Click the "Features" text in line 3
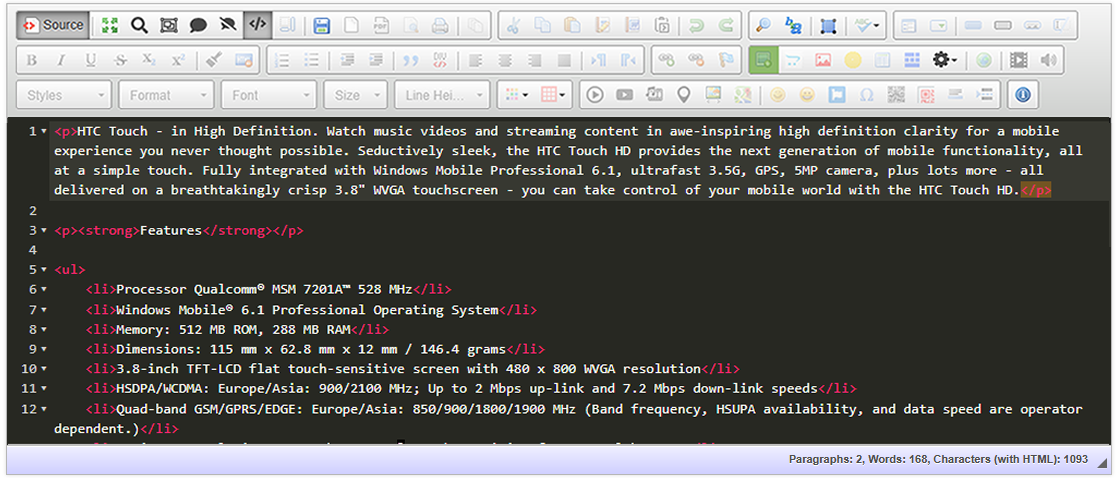This screenshot has width=1117, height=478. pos(172,231)
